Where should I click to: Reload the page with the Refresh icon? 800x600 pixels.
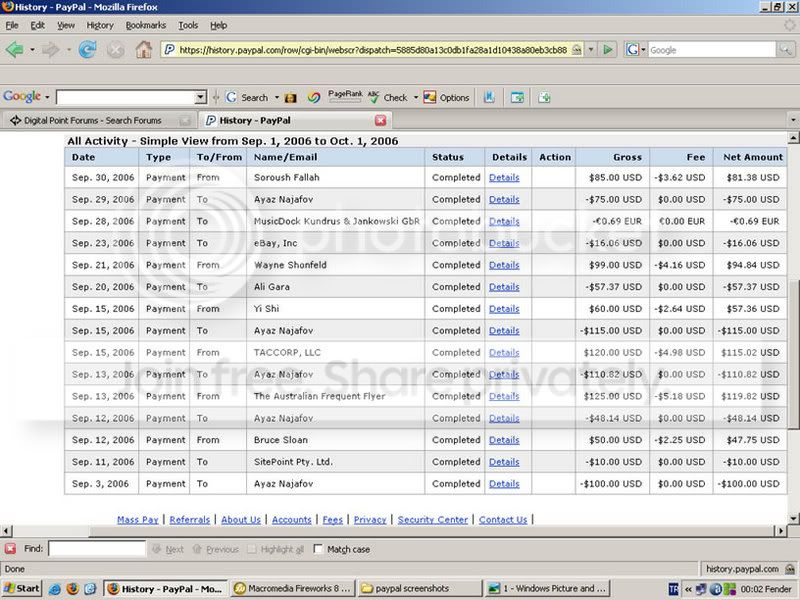tap(88, 49)
